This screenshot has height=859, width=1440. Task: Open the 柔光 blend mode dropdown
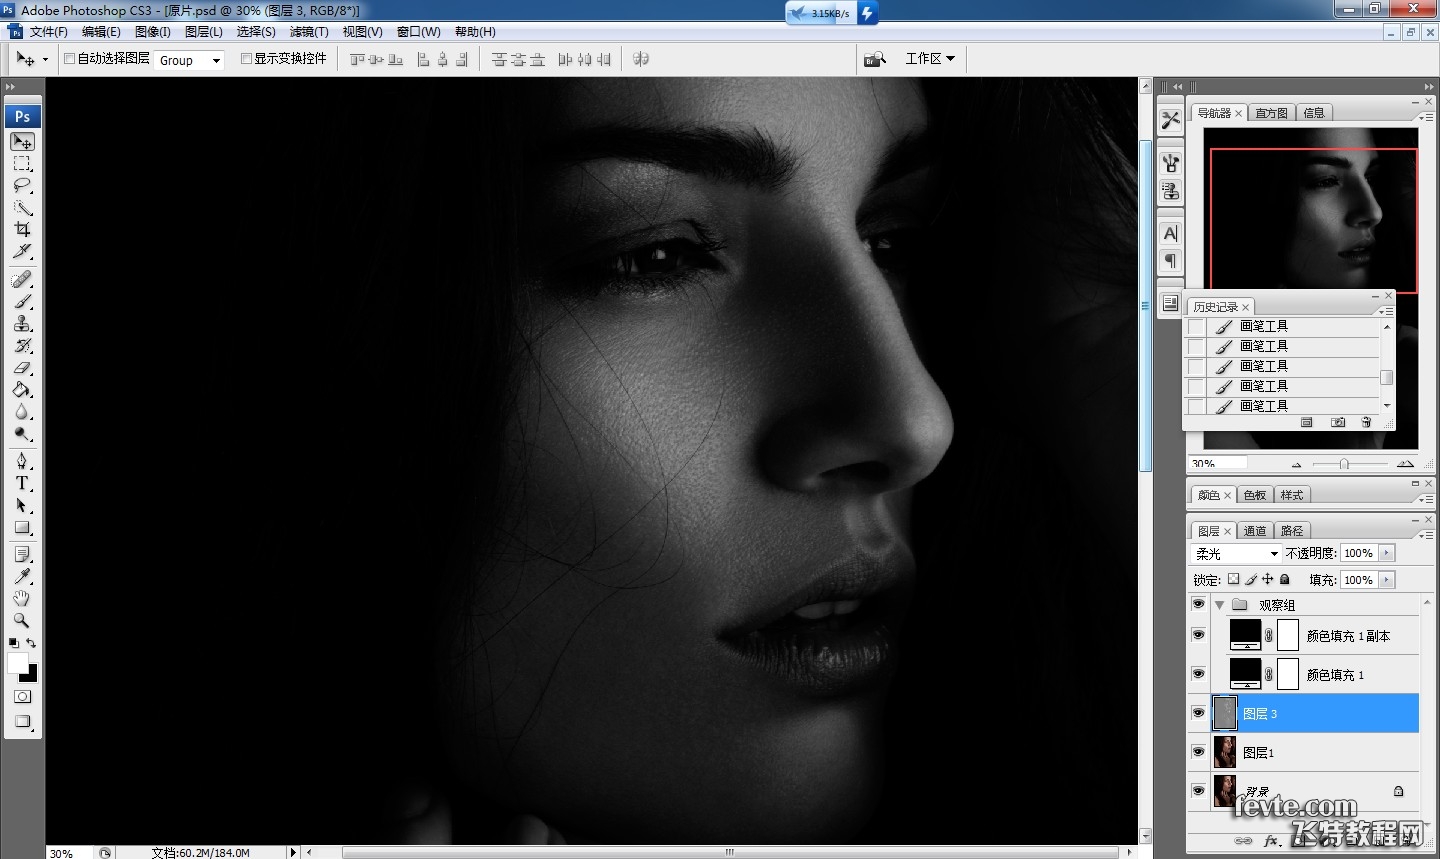[1237, 553]
